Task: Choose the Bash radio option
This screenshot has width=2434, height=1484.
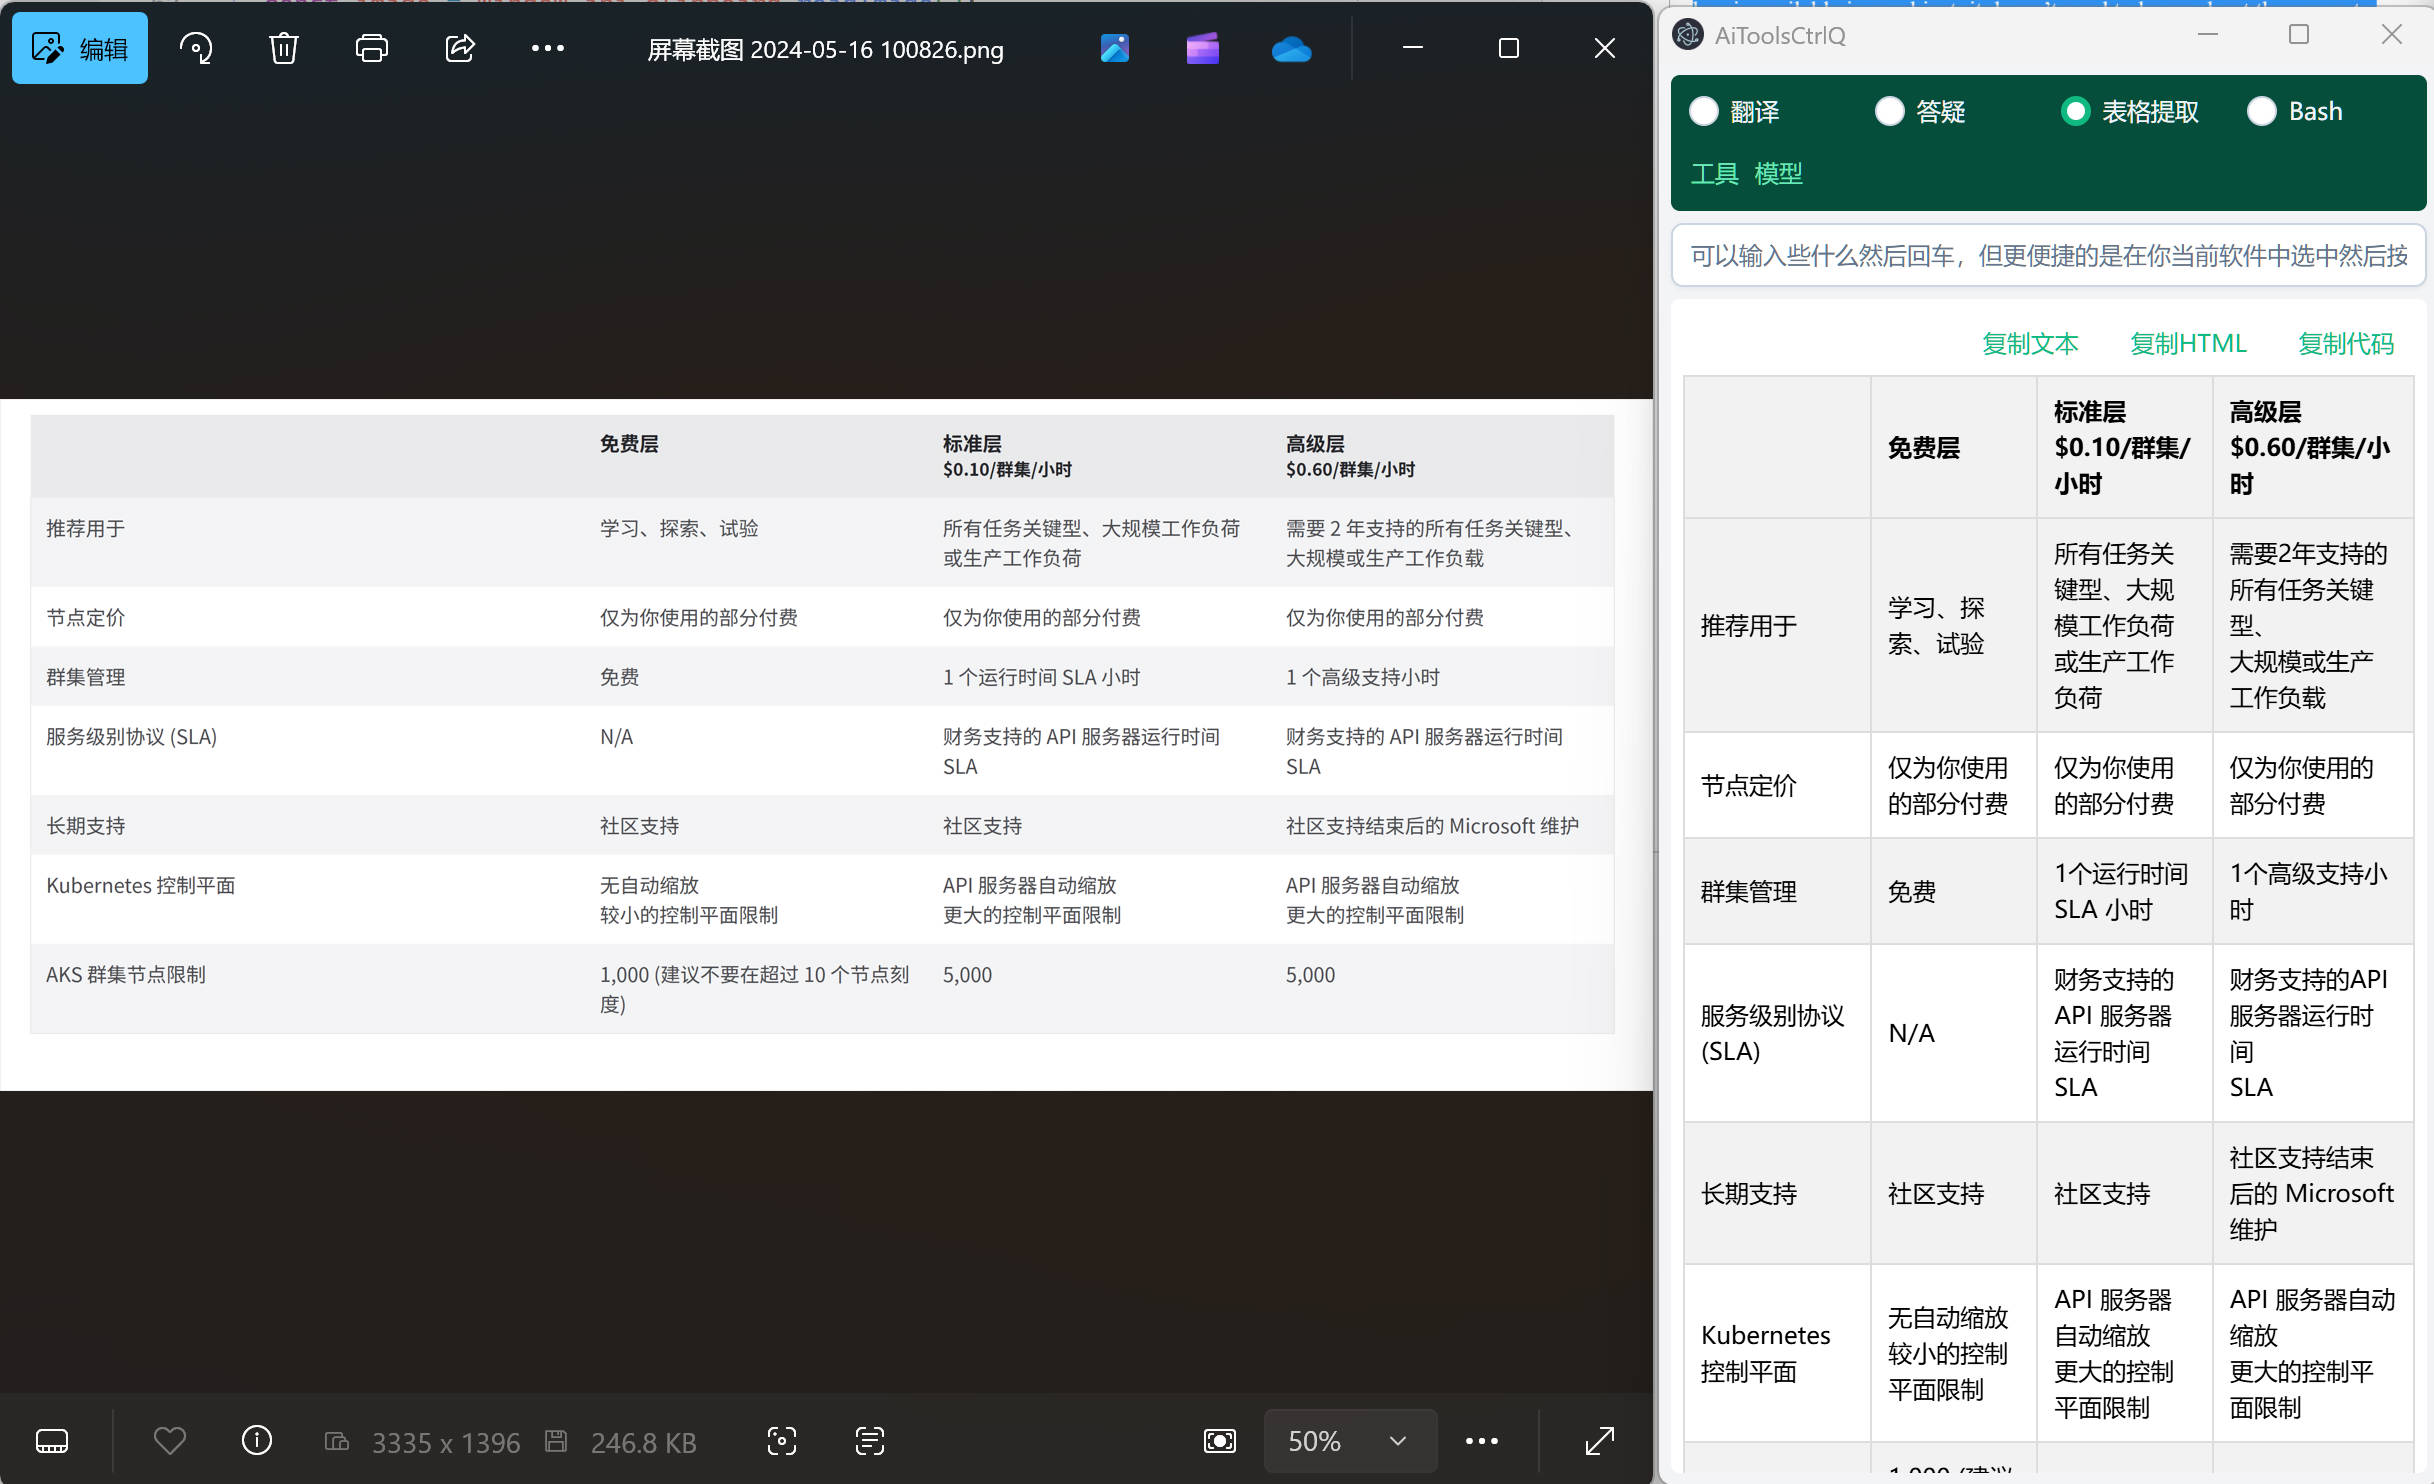Action: pyautogui.click(x=2262, y=111)
